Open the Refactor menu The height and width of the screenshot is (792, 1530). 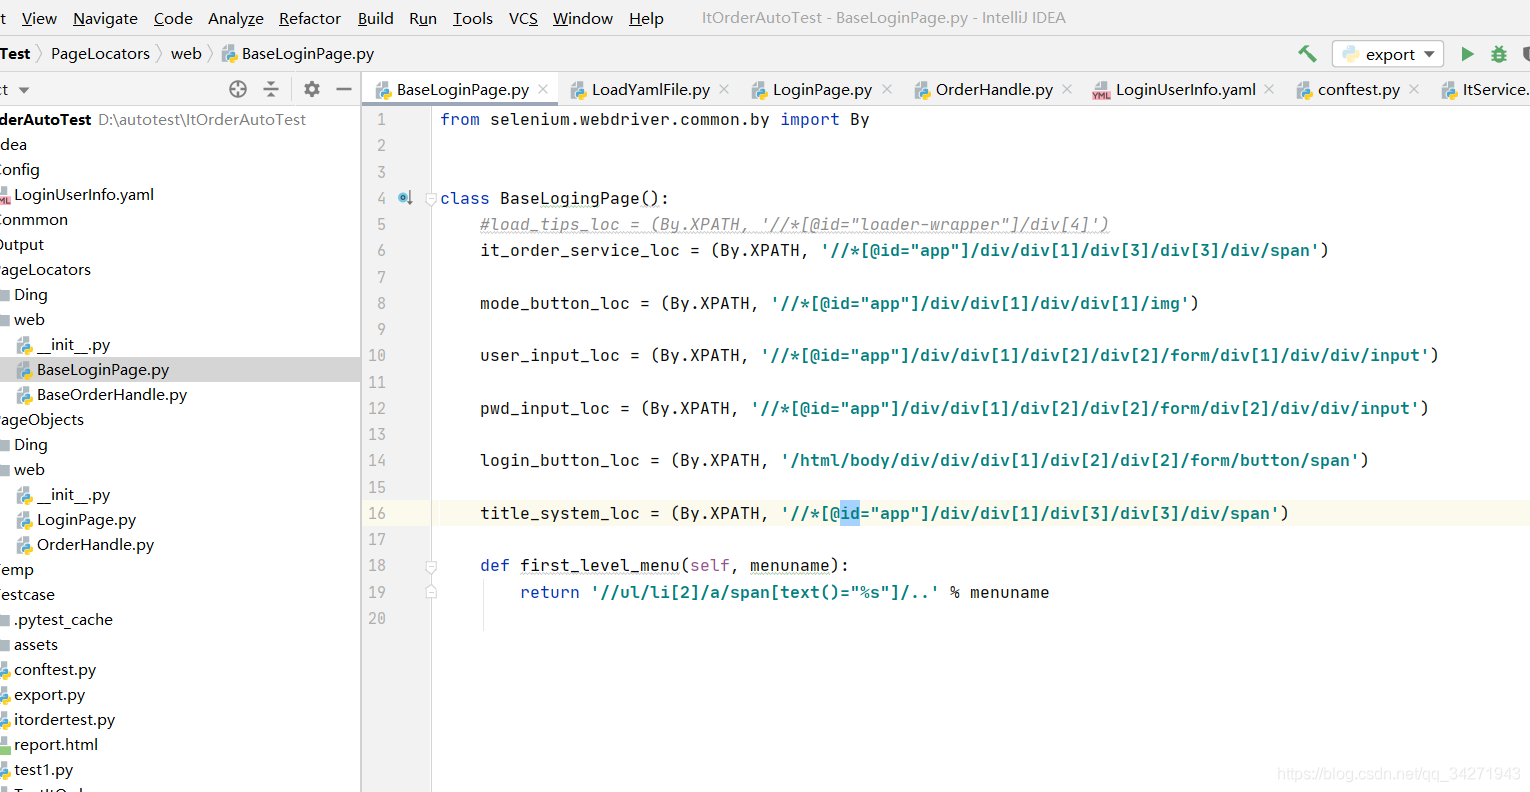[x=310, y=18]
